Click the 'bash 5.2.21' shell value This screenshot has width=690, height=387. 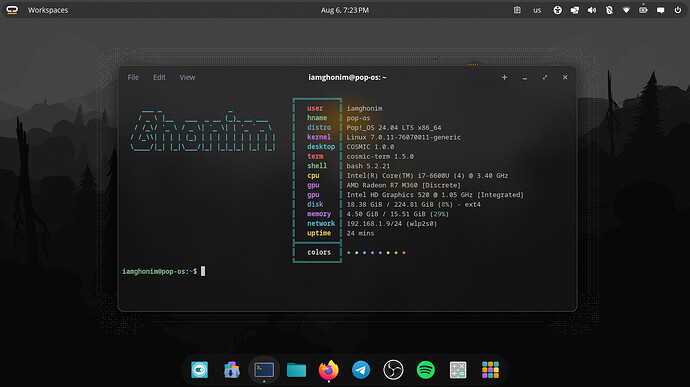(x=368, y=166)
